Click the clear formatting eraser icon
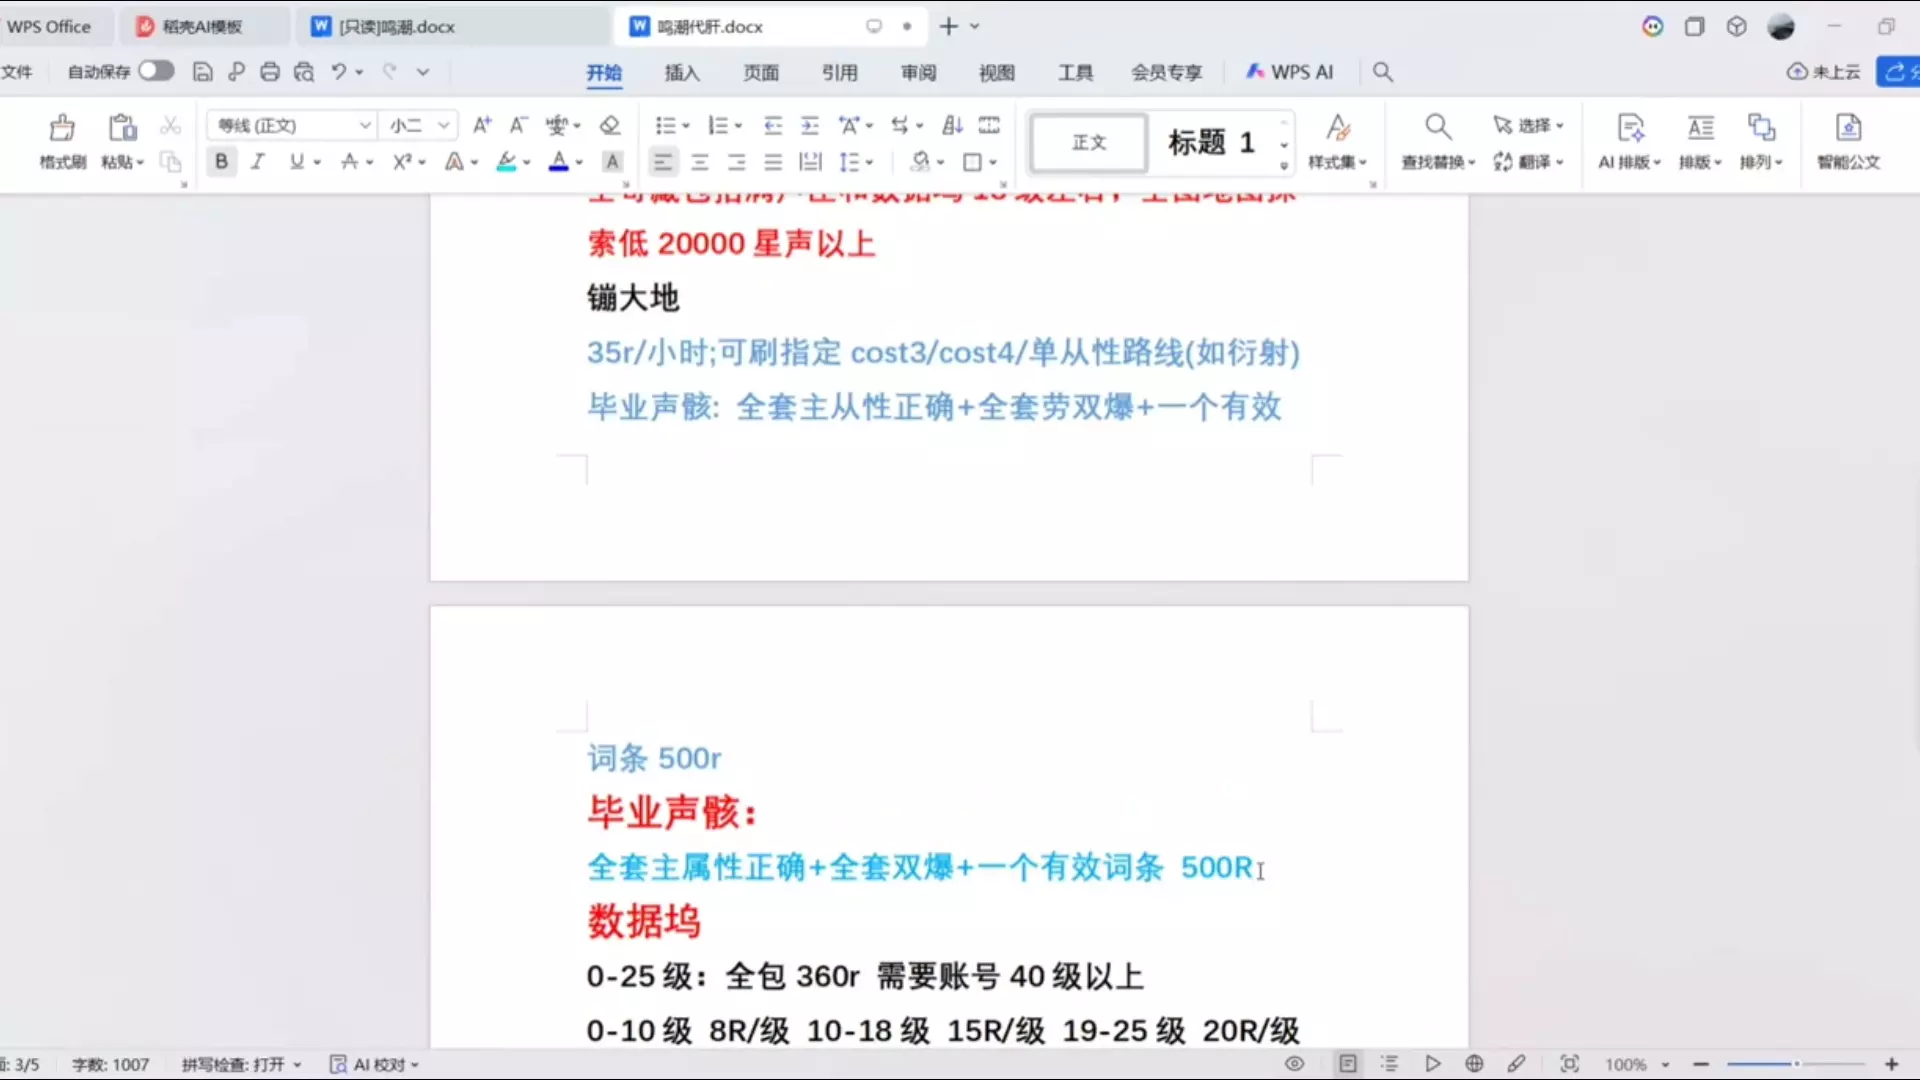 click(x=609, y=125)
